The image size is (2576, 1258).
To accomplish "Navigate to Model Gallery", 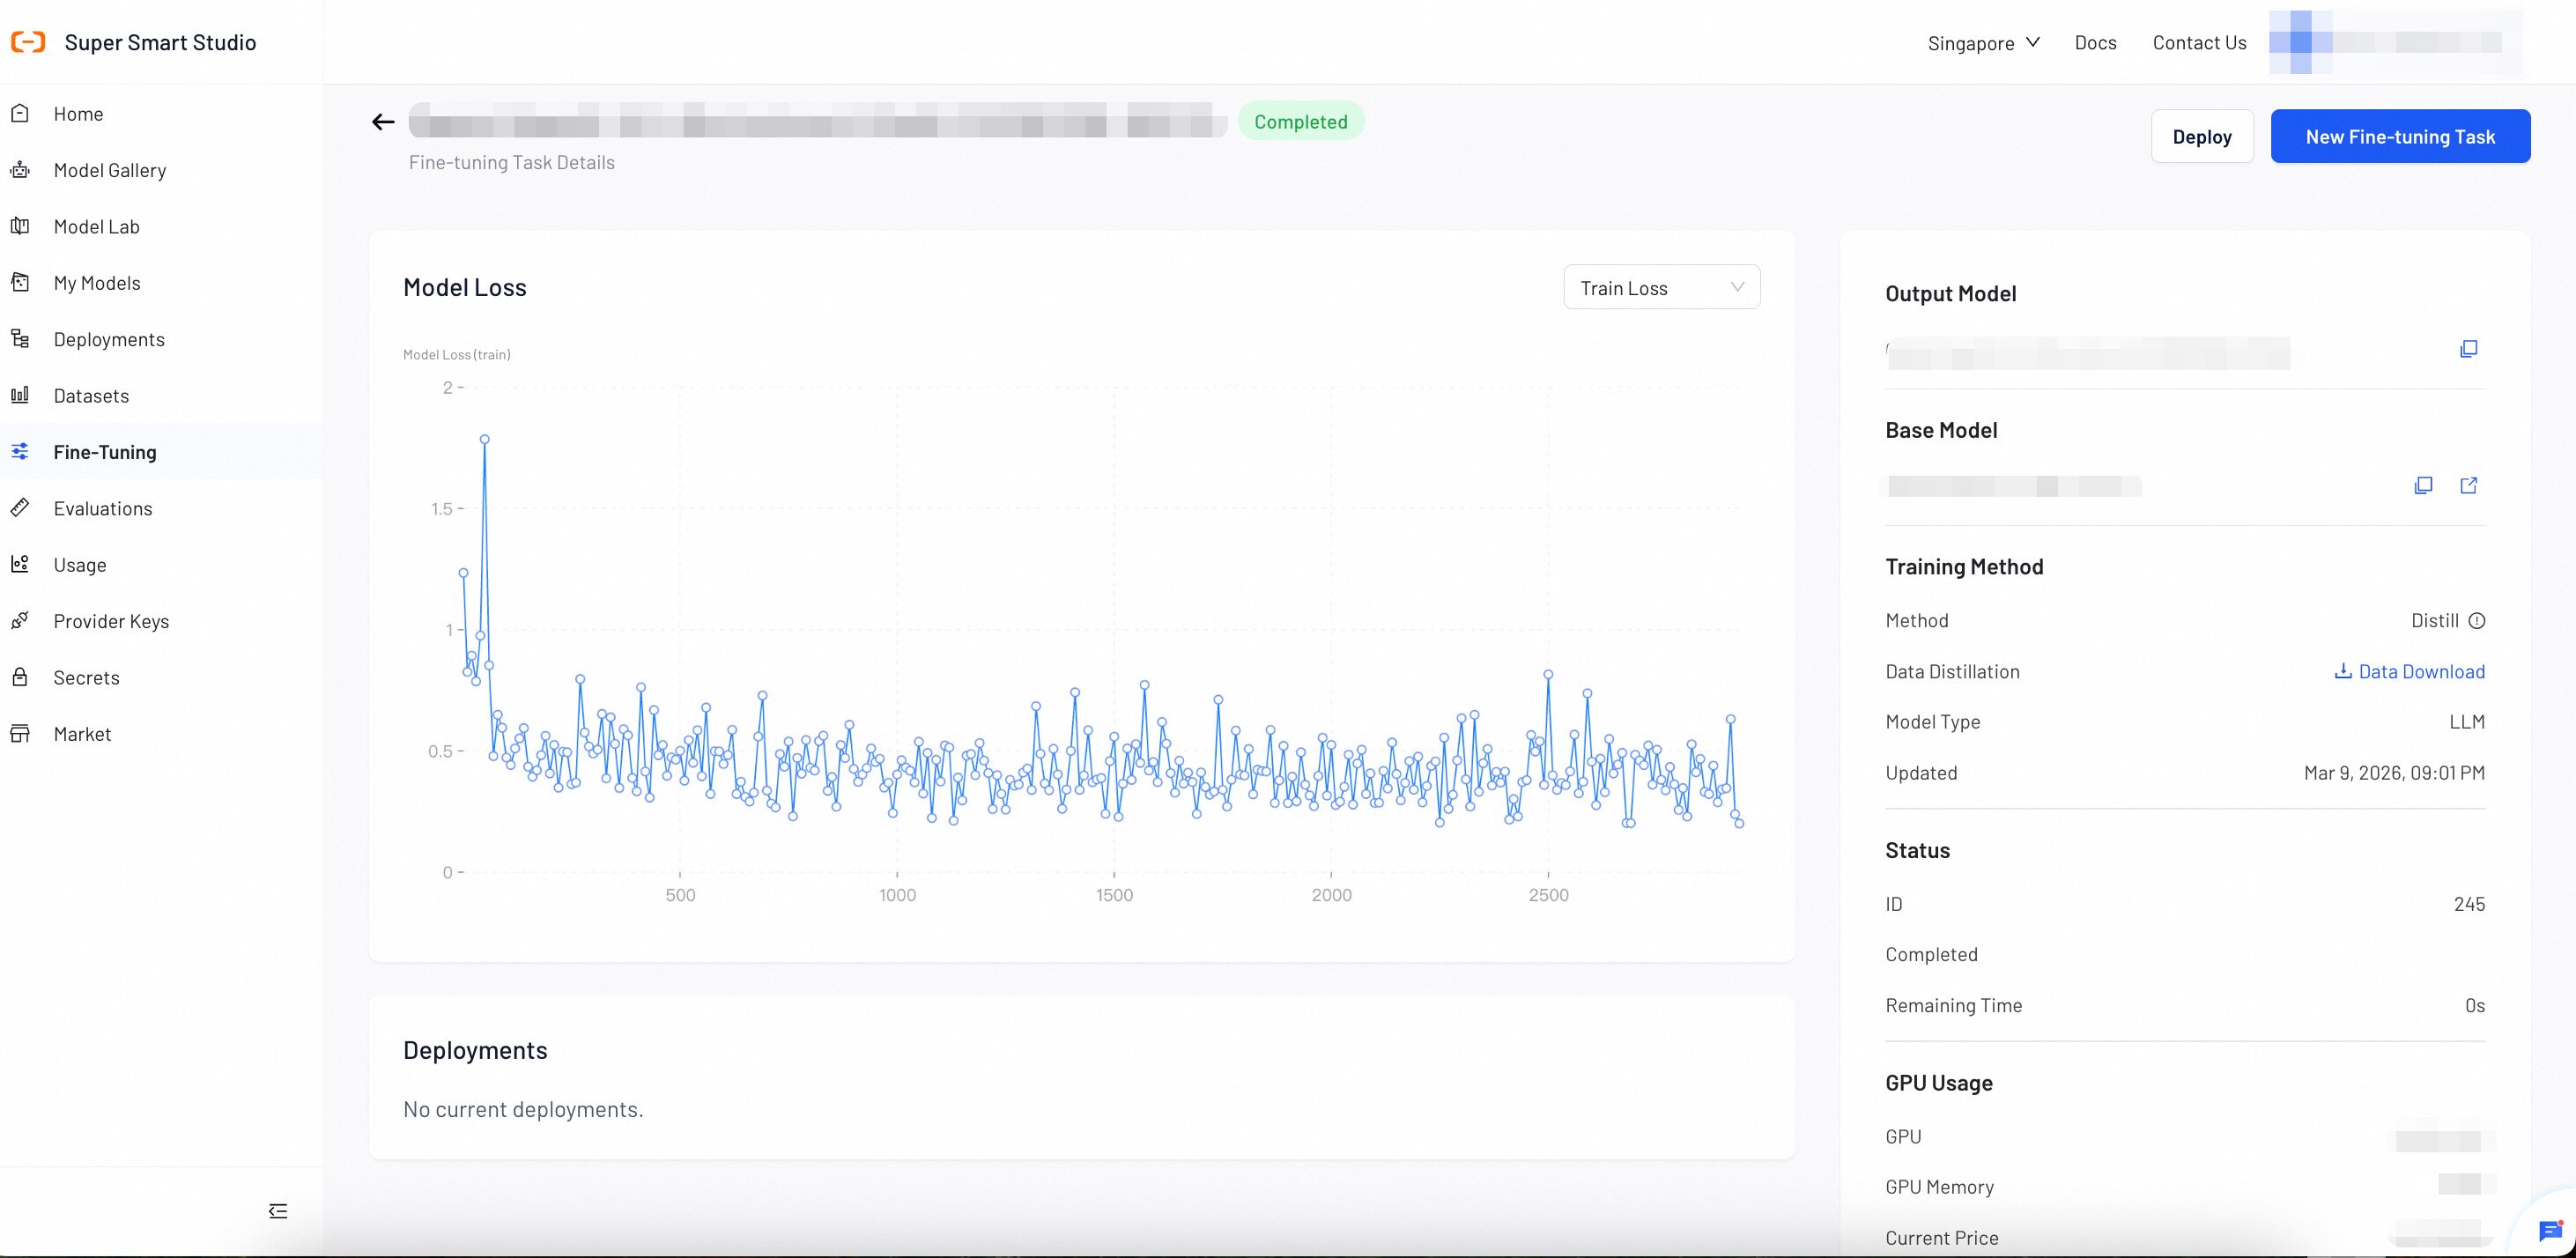I will tap(110, 170).
